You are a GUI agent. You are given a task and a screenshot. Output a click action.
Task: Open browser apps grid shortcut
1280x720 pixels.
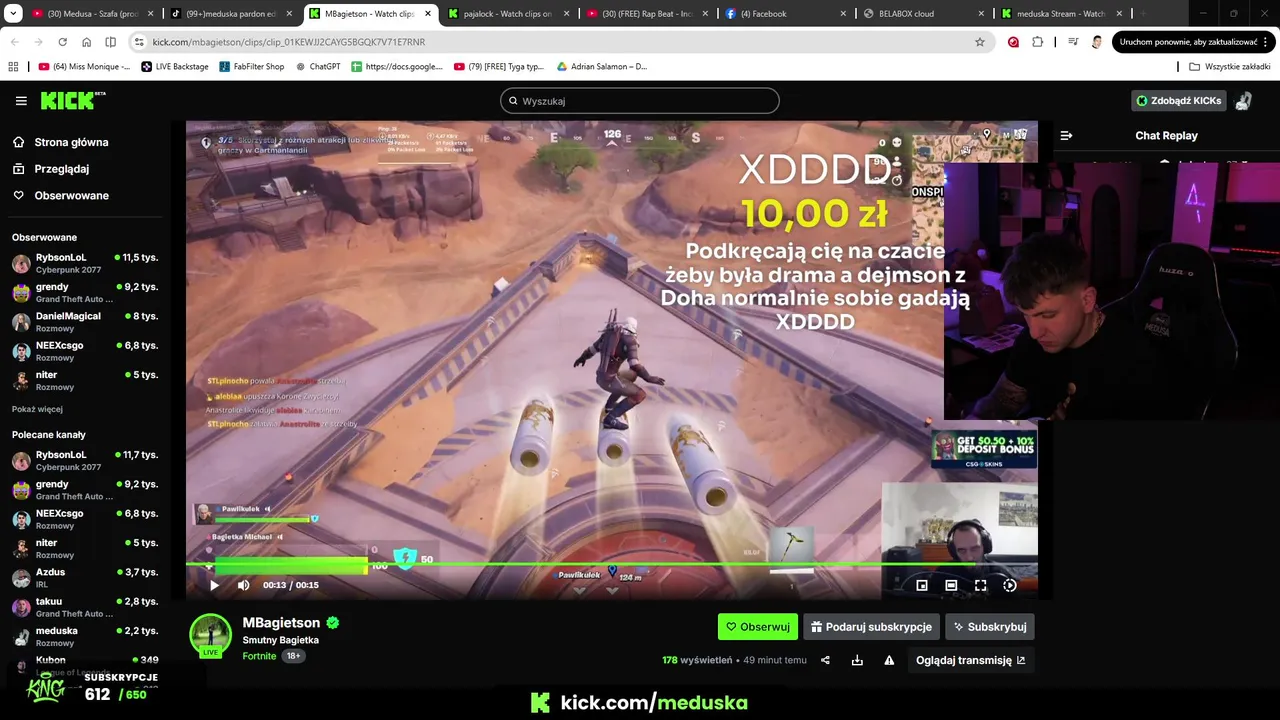(x=13, y=66)
